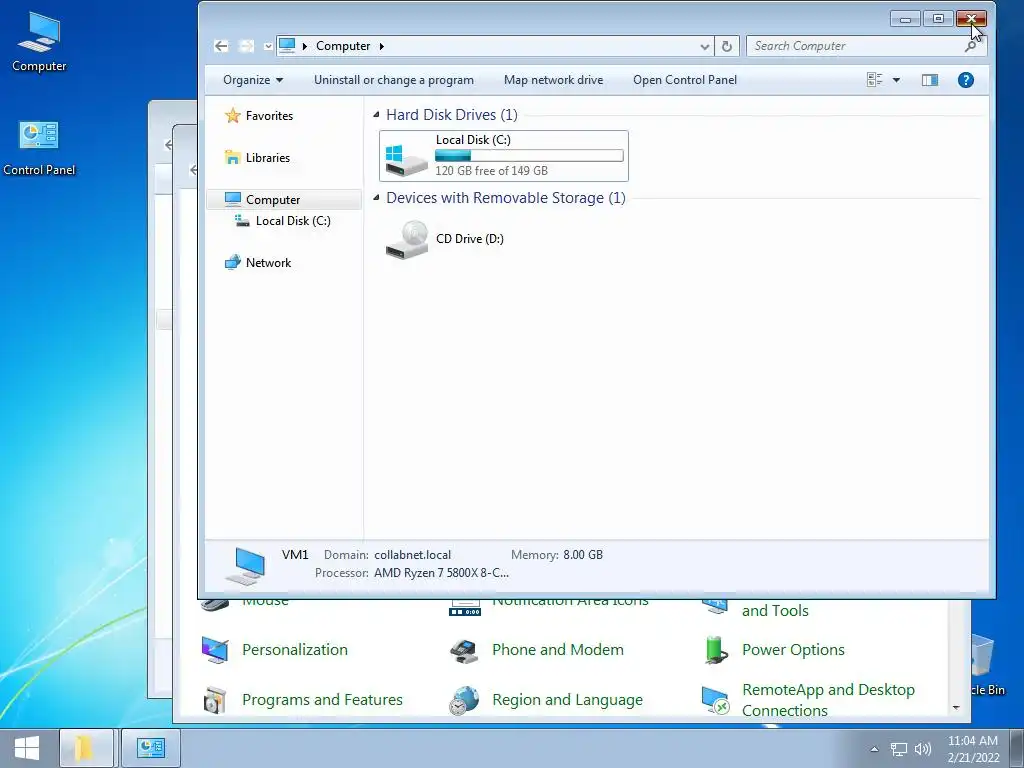Refresh the Computer window
Image resolution: width=1024 pixels, height=768 pixels.
[x=726, y=46]
